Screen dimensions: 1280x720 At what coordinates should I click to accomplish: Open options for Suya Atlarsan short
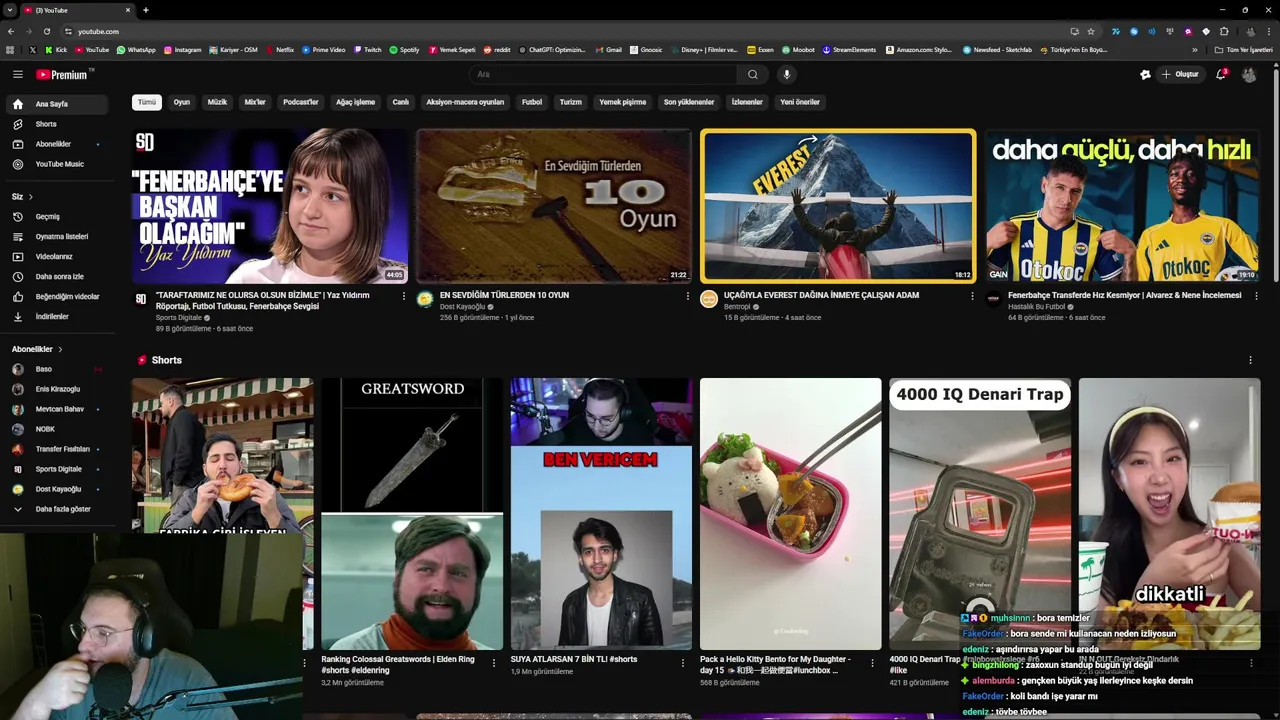(x=683, y=662)
